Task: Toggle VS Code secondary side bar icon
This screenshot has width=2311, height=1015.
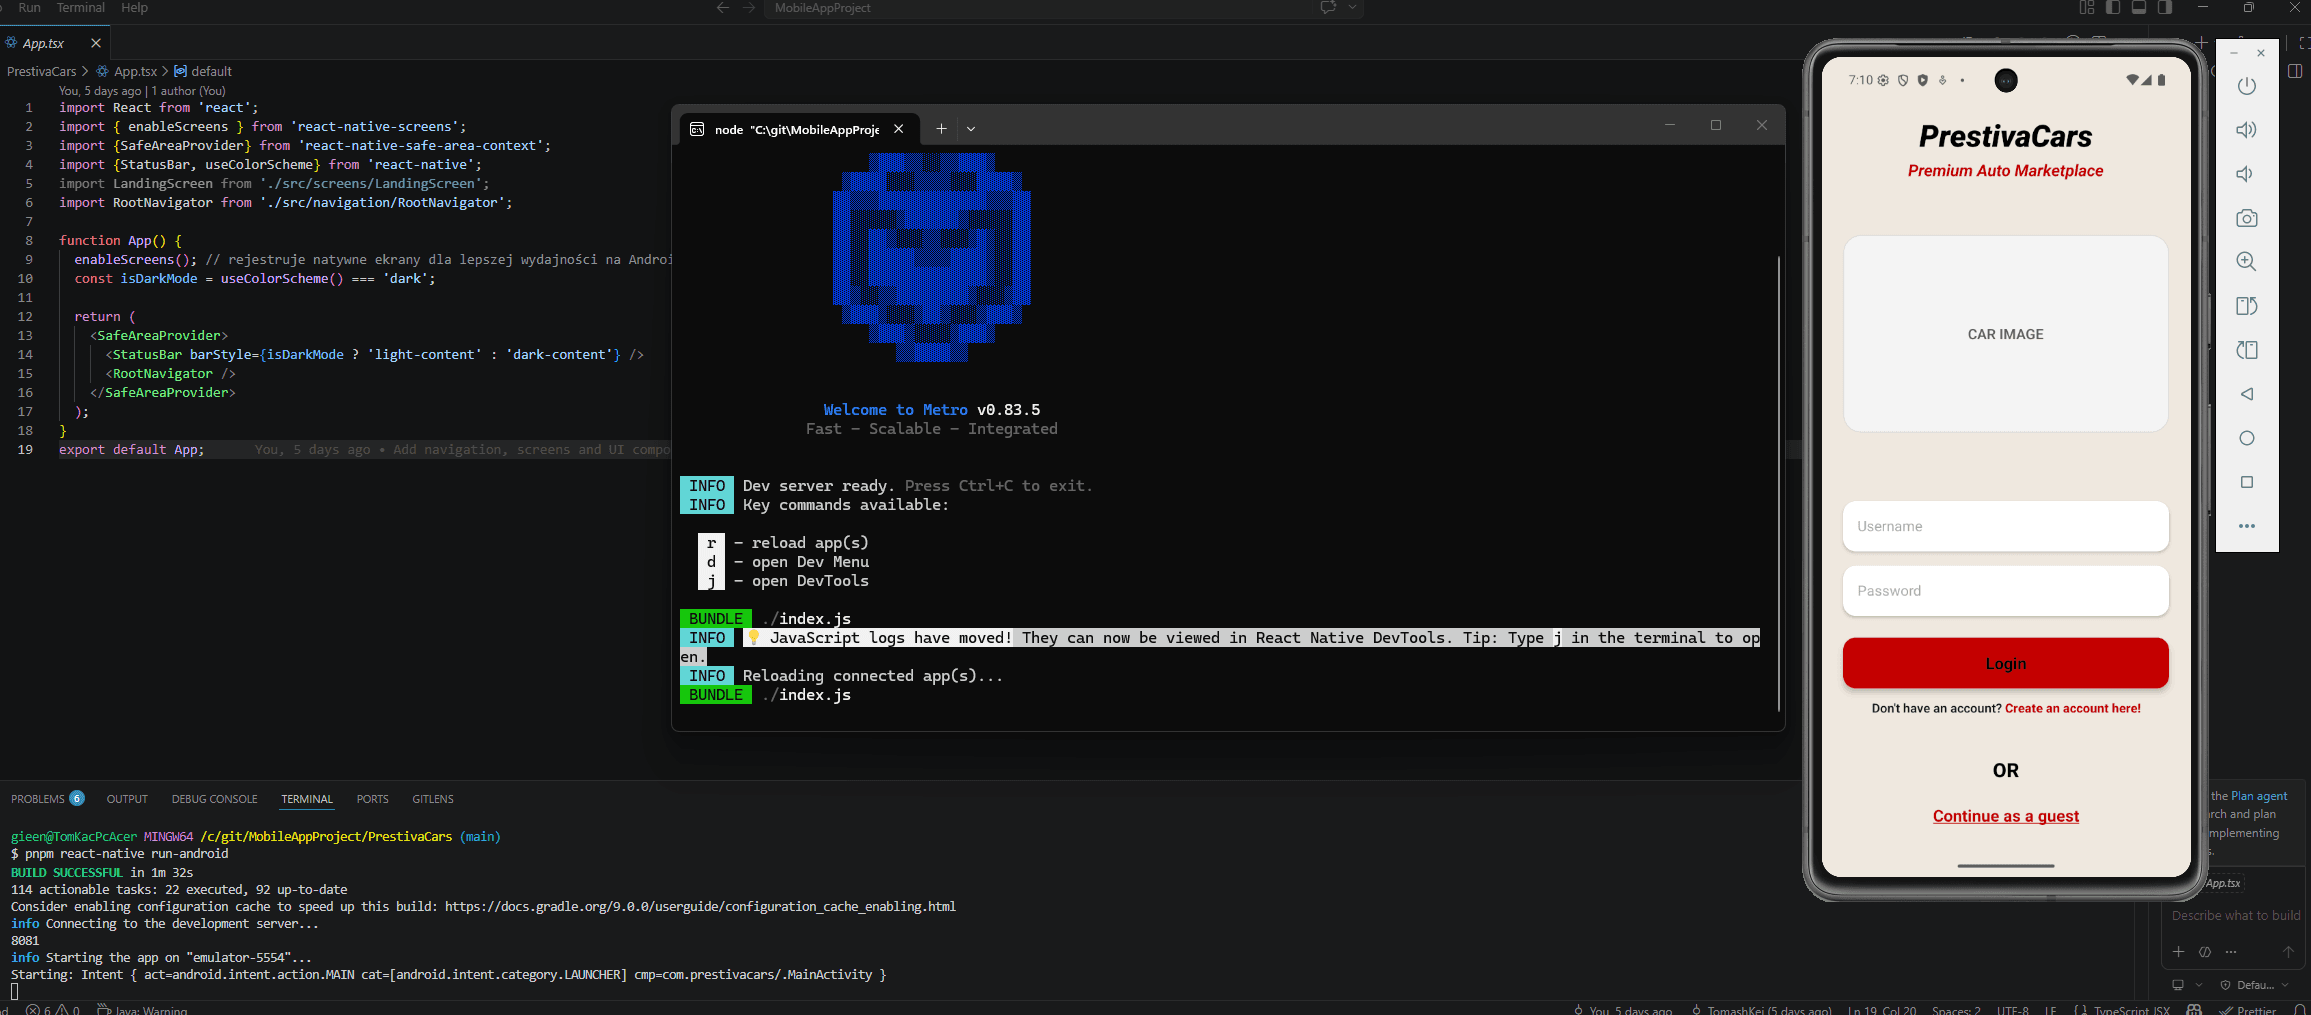Action: click(2165, 8)
